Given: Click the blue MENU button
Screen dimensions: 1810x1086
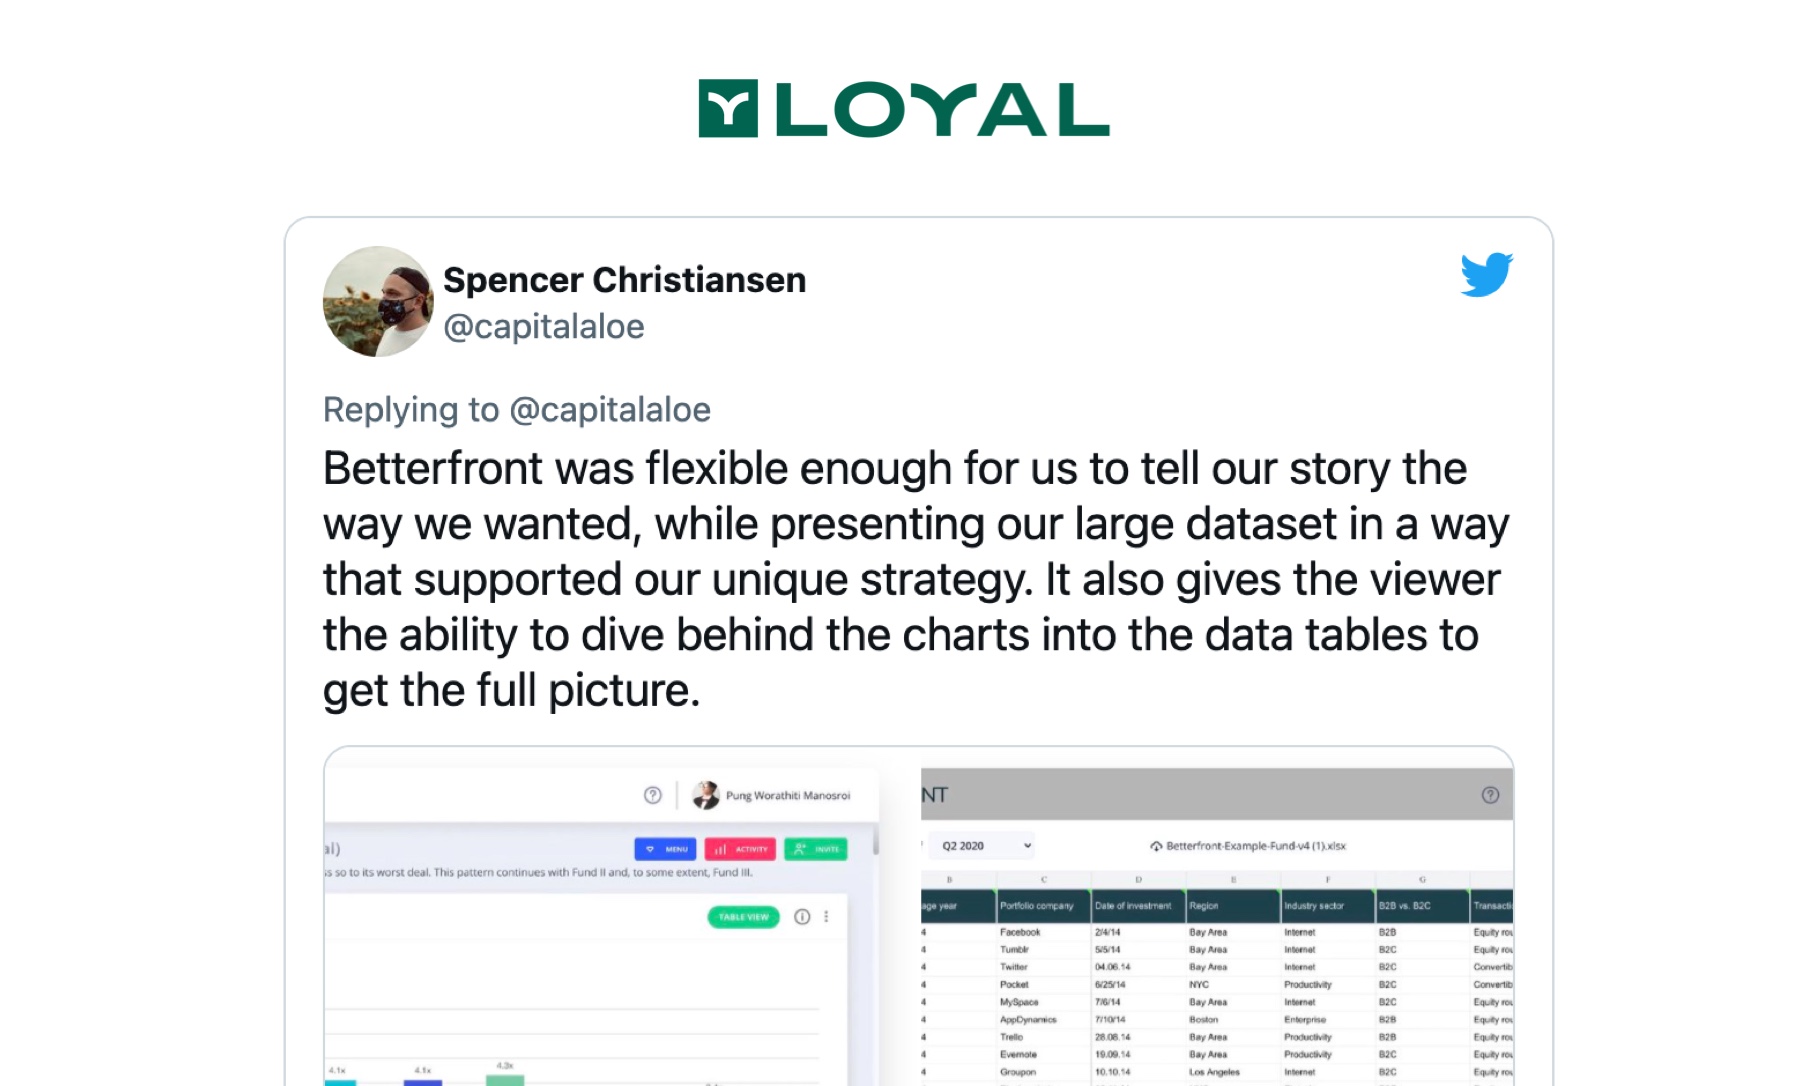Looking at the screenshot, I should (665, 849).
